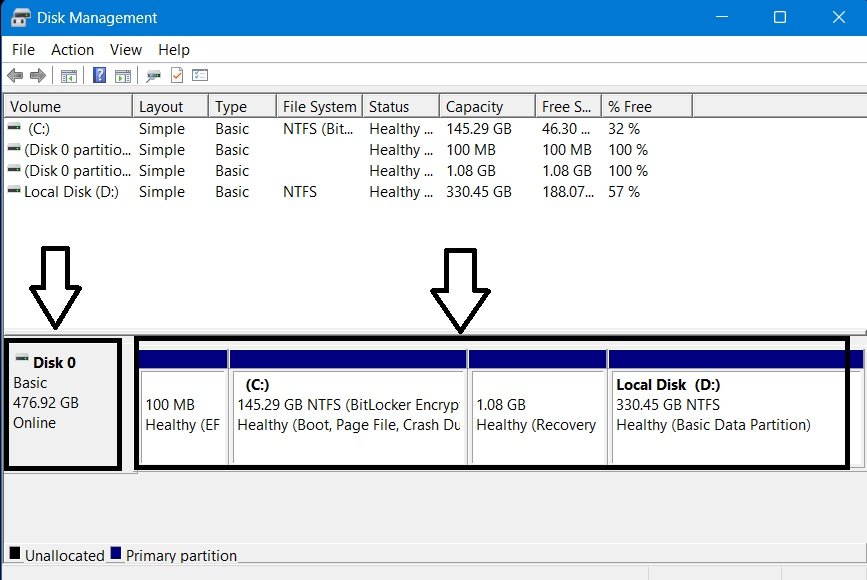Image resolution: width=867 pixels, height=580 pixels.
Task: Click the 46.30 free space cell
Action: point(566,129)
